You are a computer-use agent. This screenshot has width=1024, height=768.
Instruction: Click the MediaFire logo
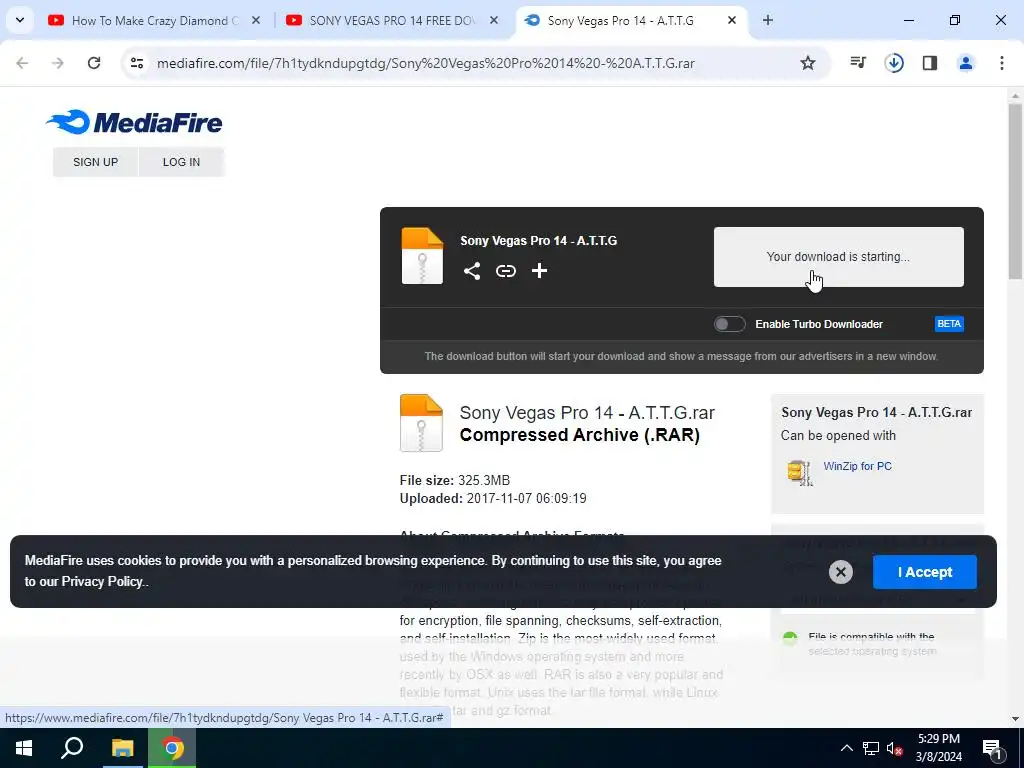pos(134,122)
